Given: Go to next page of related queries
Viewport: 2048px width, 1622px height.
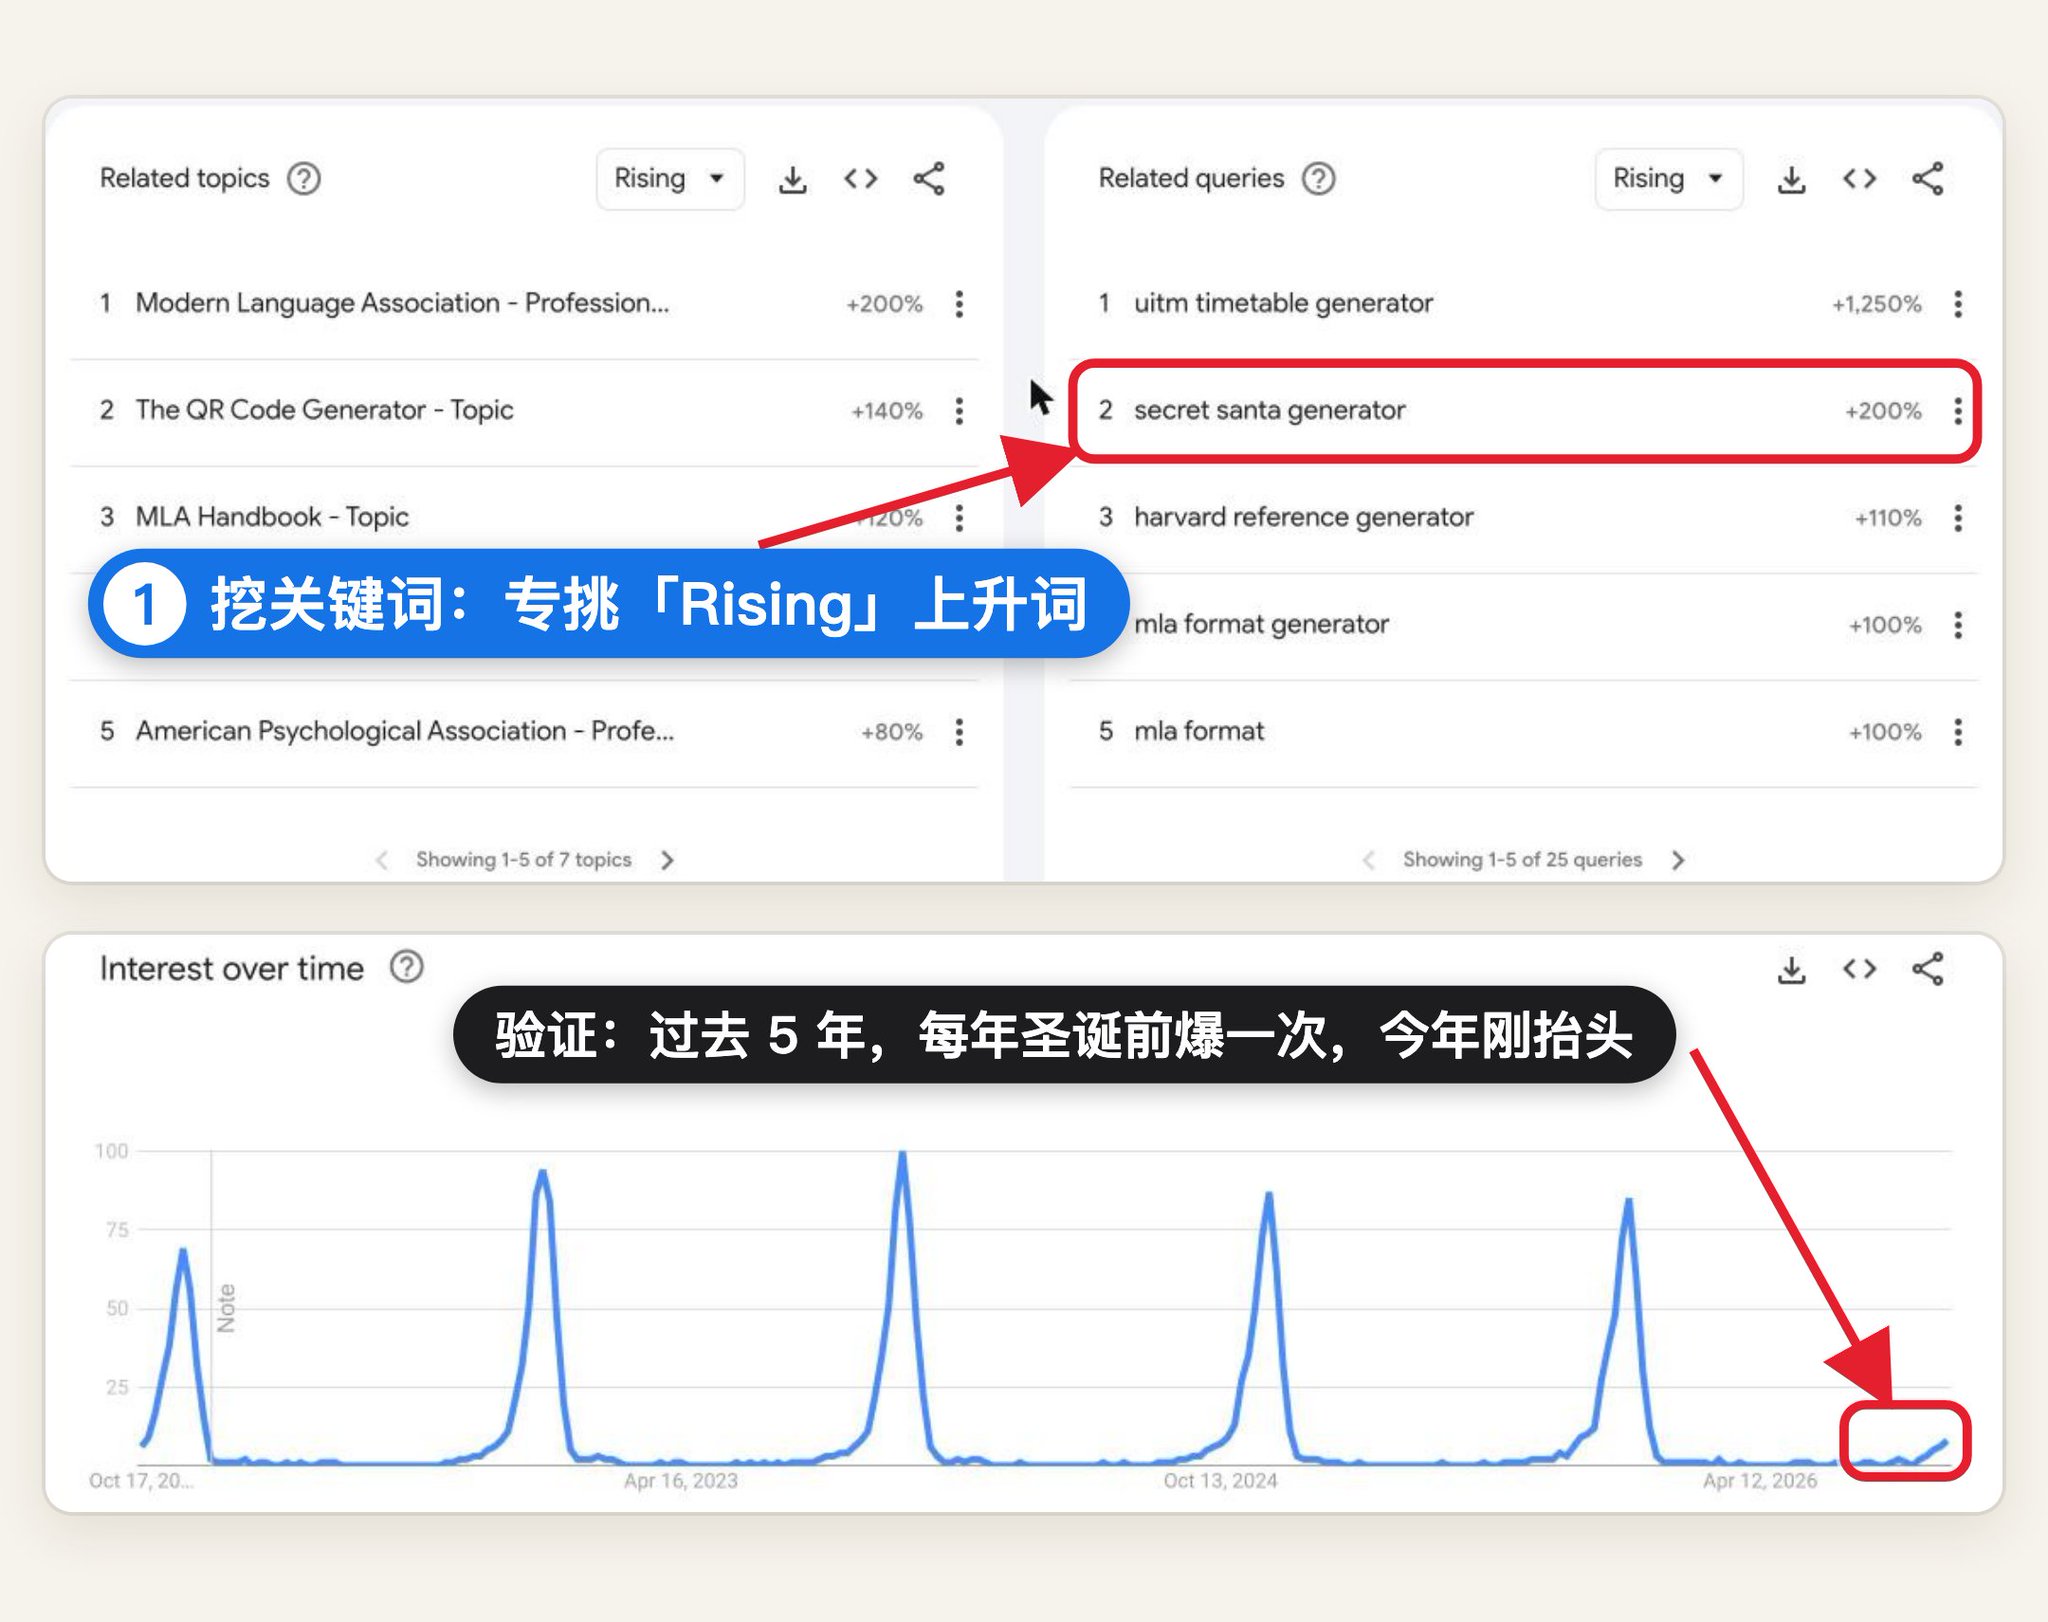Looking at the screenshot, I should pos(1678,860).
